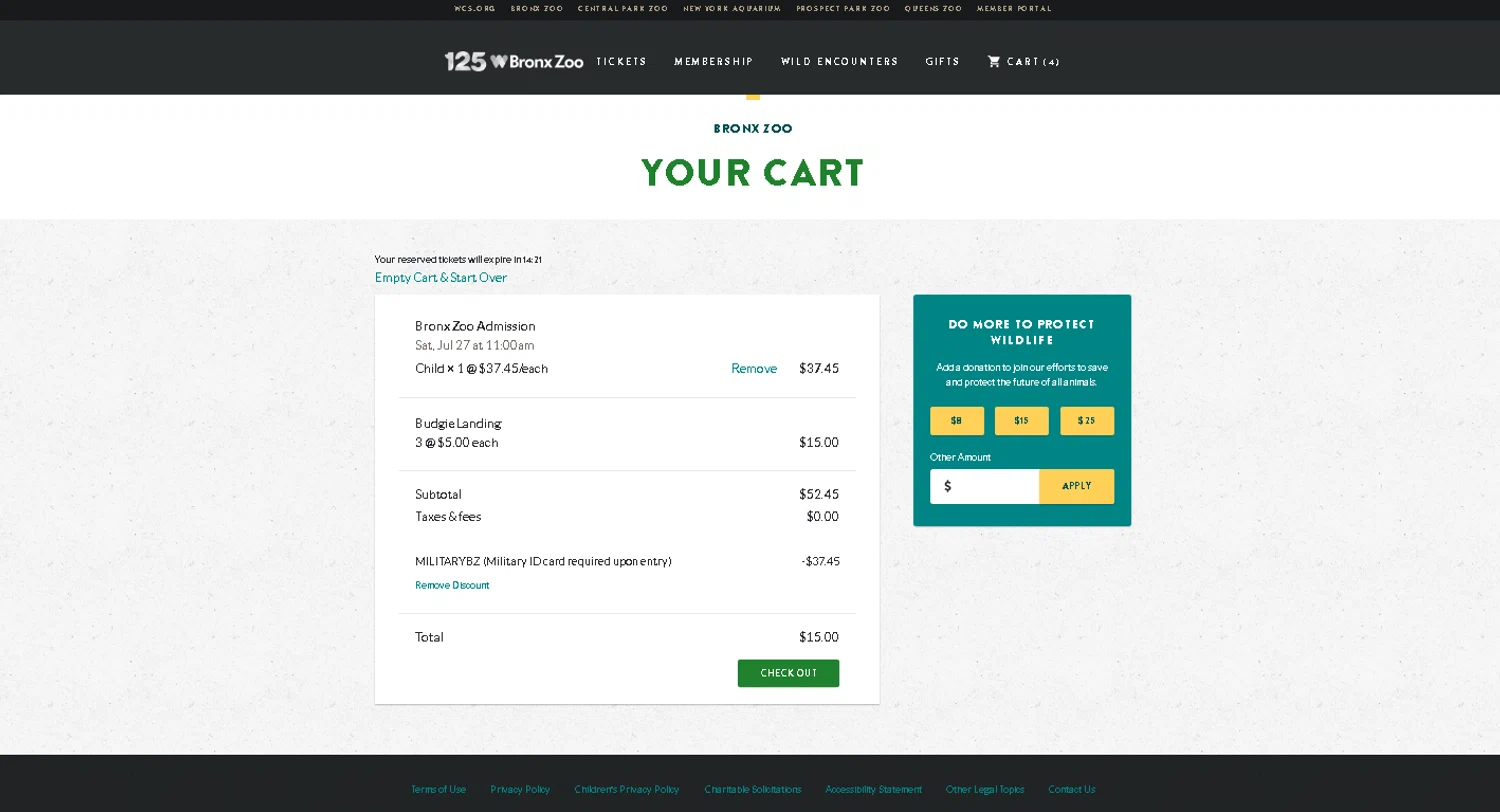This screenshot has height=812, width=1500.
Task: Visit WCS.ORG from top bar
Action: tap(475, 9)
